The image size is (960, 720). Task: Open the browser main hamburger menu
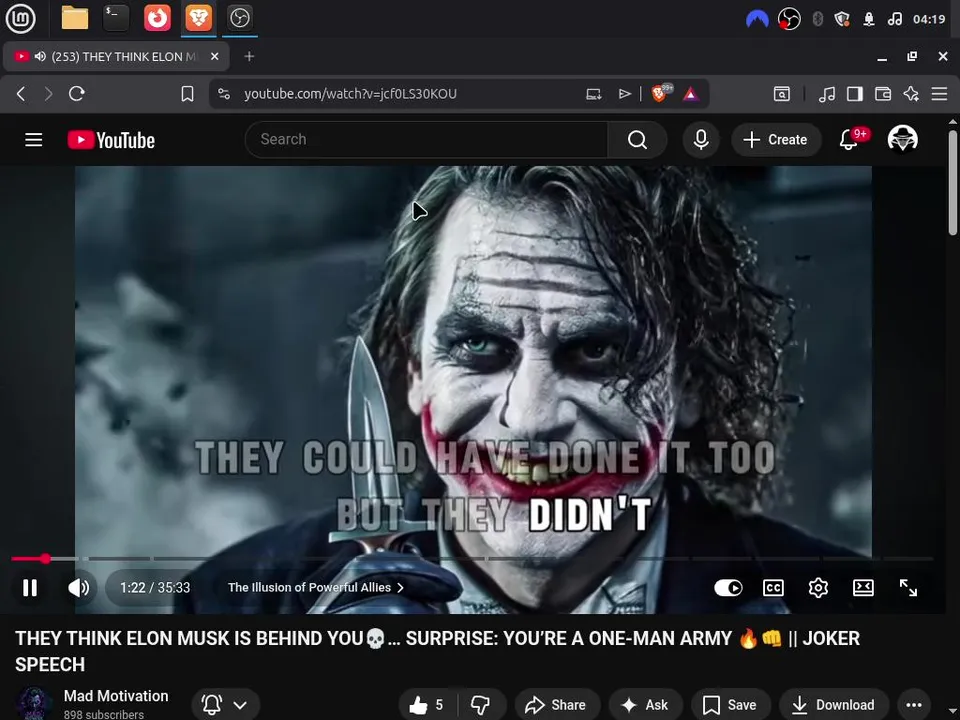(x=939, y=94)
